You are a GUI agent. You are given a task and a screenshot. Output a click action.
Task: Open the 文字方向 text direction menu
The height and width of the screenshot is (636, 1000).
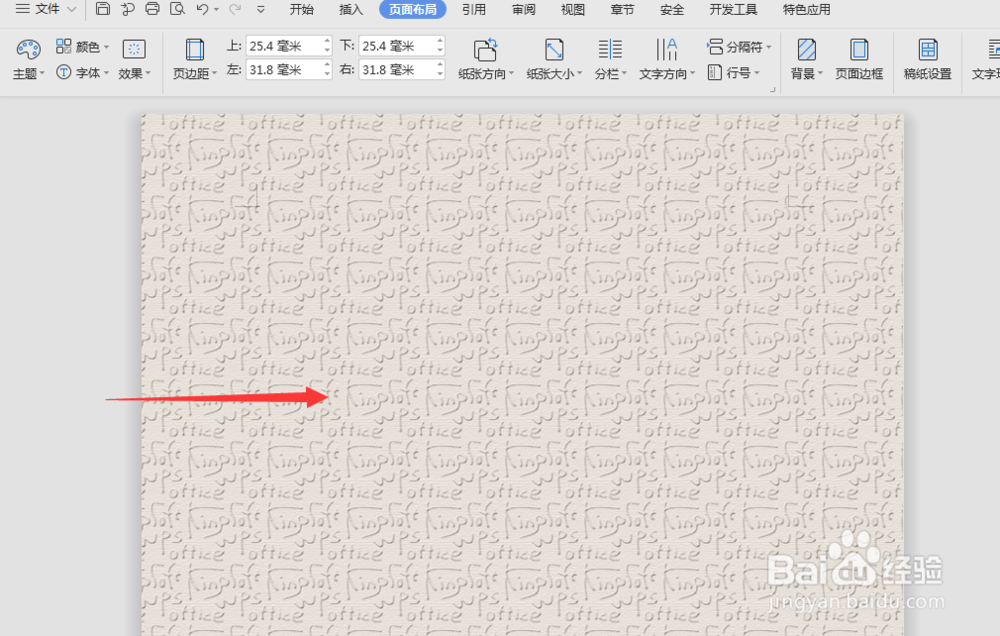click(666, 60)
